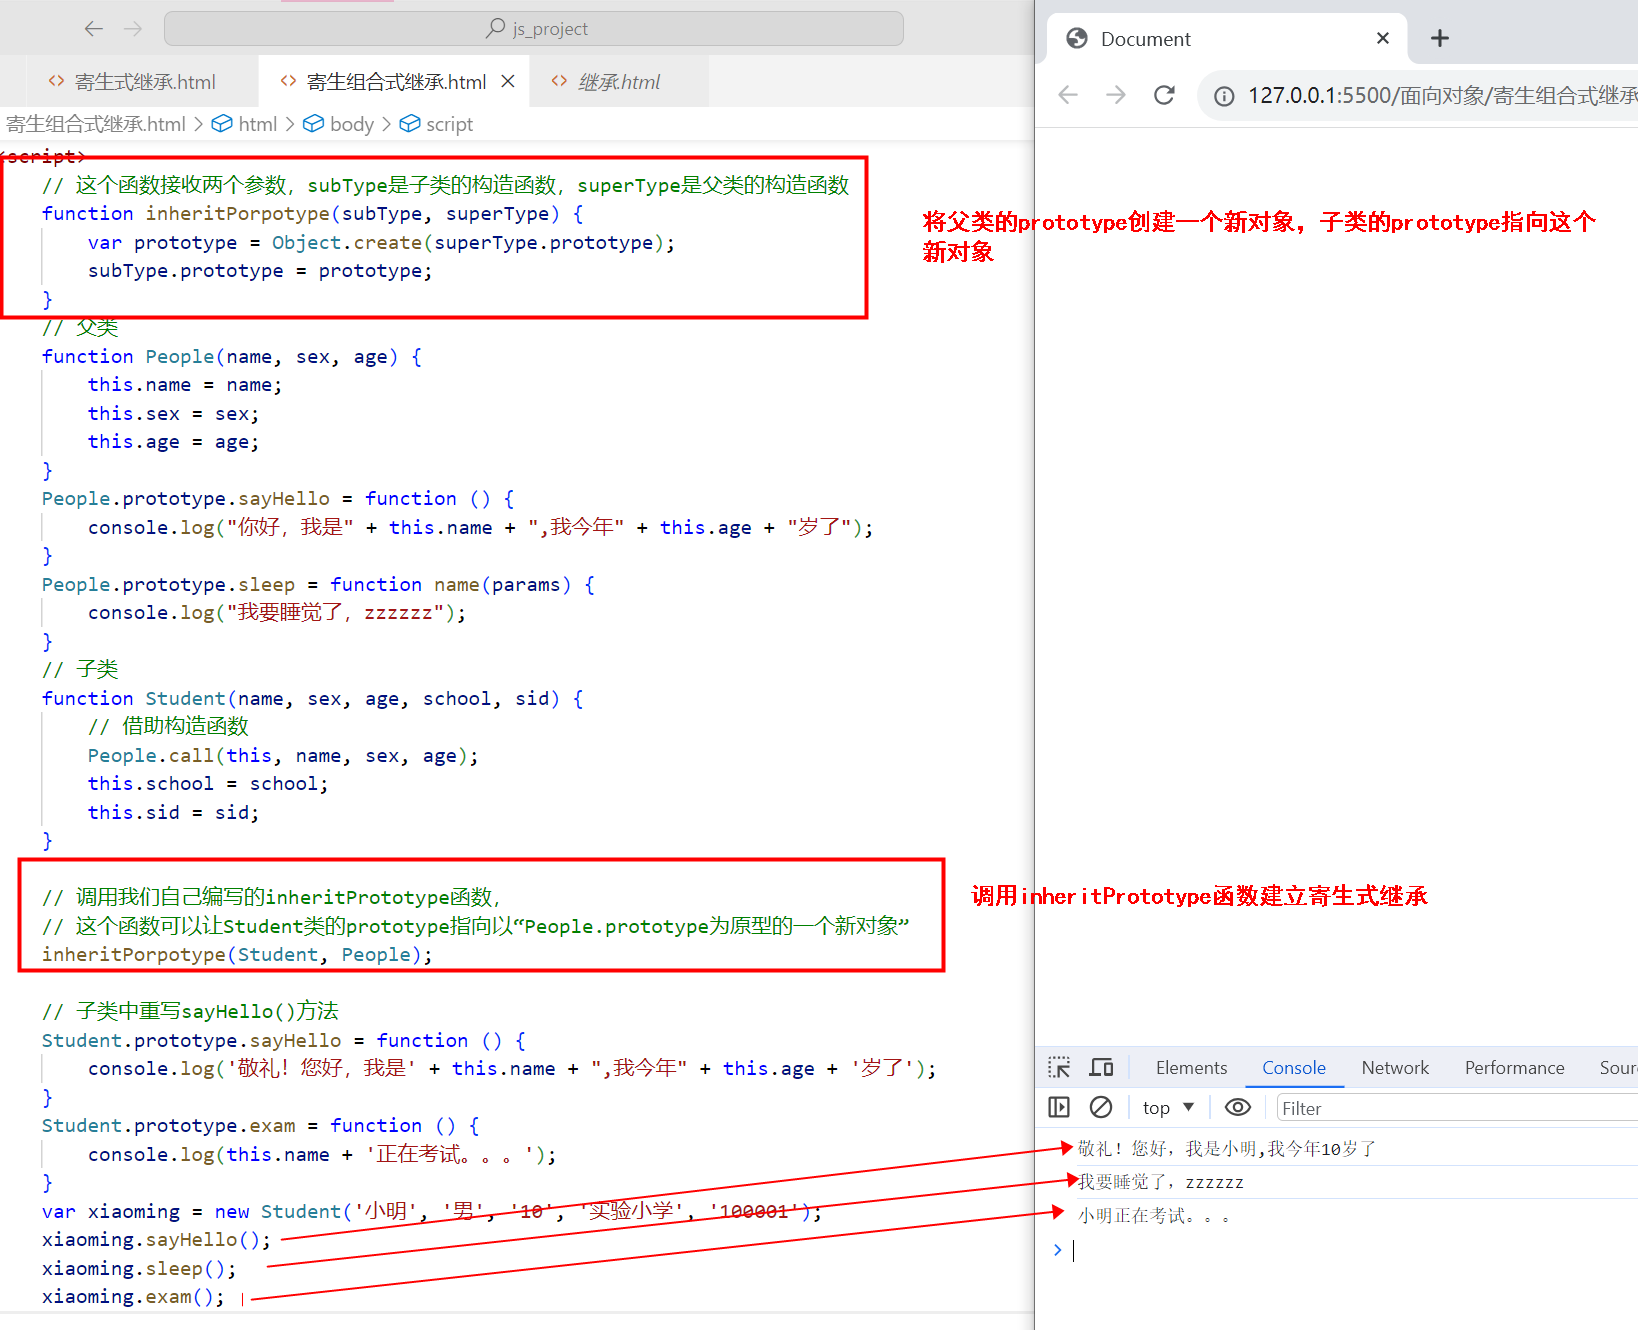Screen dimensions: 1638x1330
Task: Click the console message 我要睡觉了，zzzzzz
Action: [x=1160, y=1182]
